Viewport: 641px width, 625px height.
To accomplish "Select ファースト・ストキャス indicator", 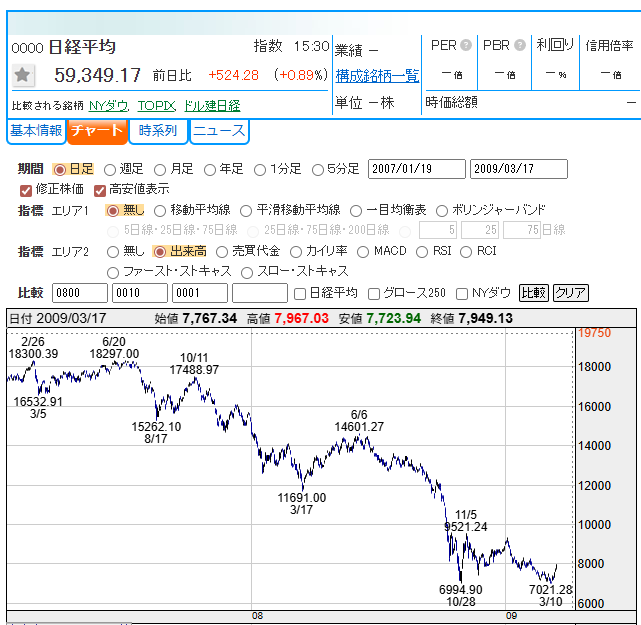I will click(x=112, y=273).
